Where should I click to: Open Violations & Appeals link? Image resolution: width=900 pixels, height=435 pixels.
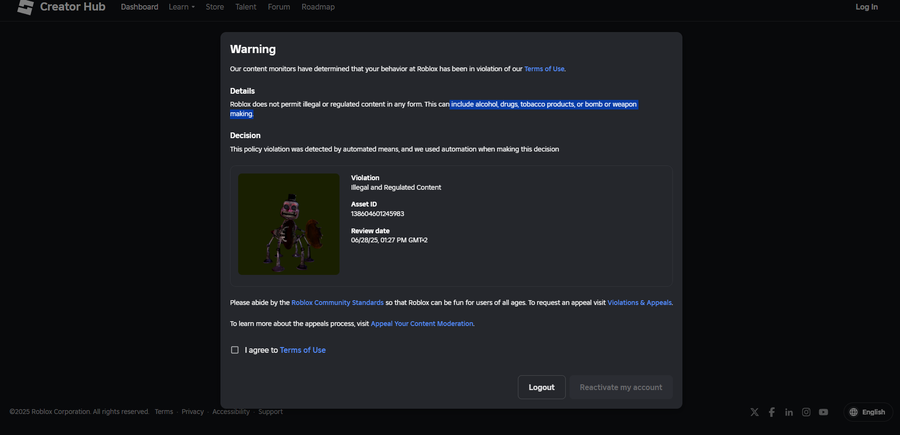pyautogui.click(x=639, y=302)
